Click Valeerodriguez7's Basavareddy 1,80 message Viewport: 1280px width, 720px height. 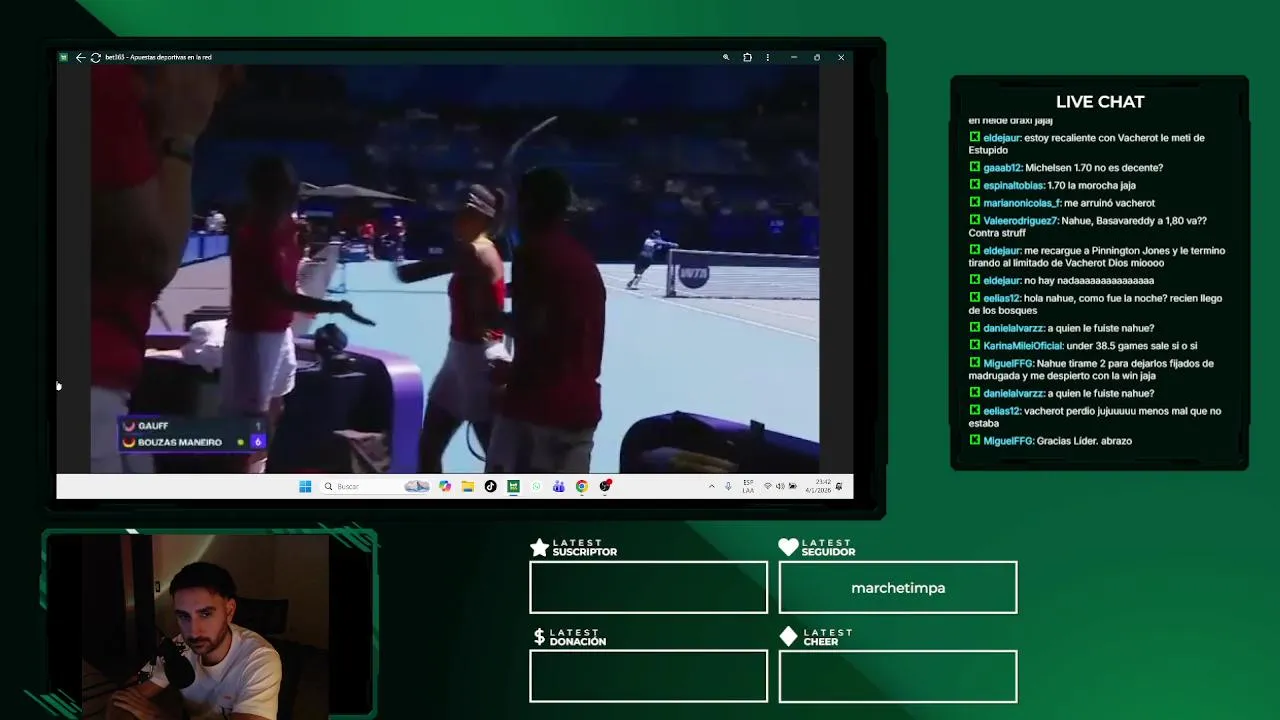1088,227
